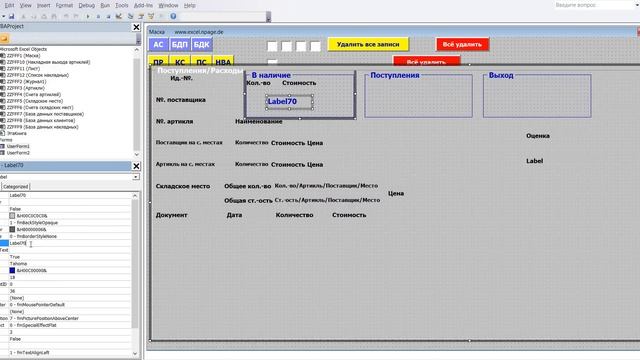Open the Debug menu
640x360 pixels.
(86, 5)
